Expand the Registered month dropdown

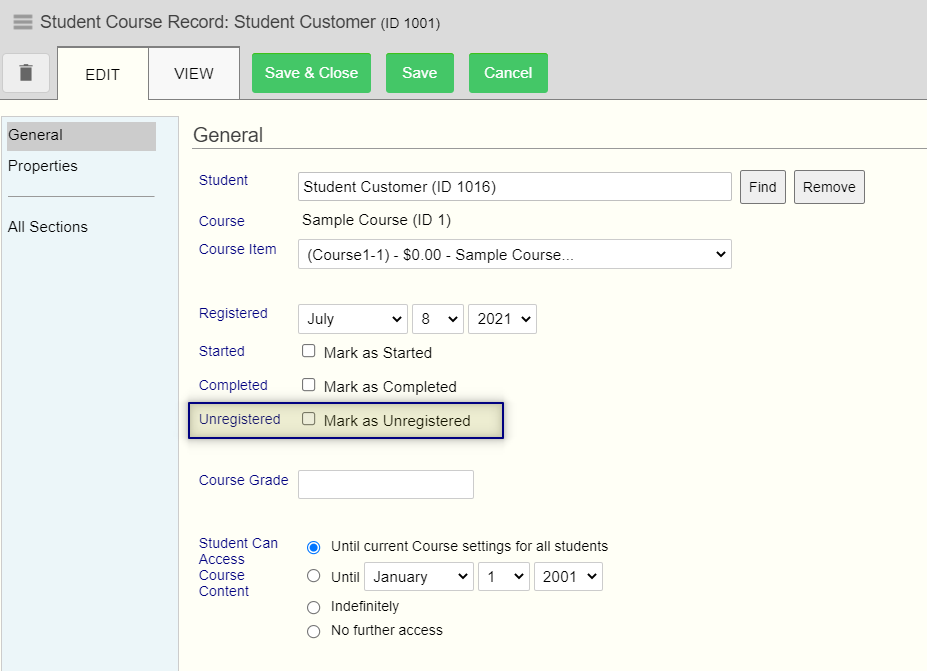[352, 319]
